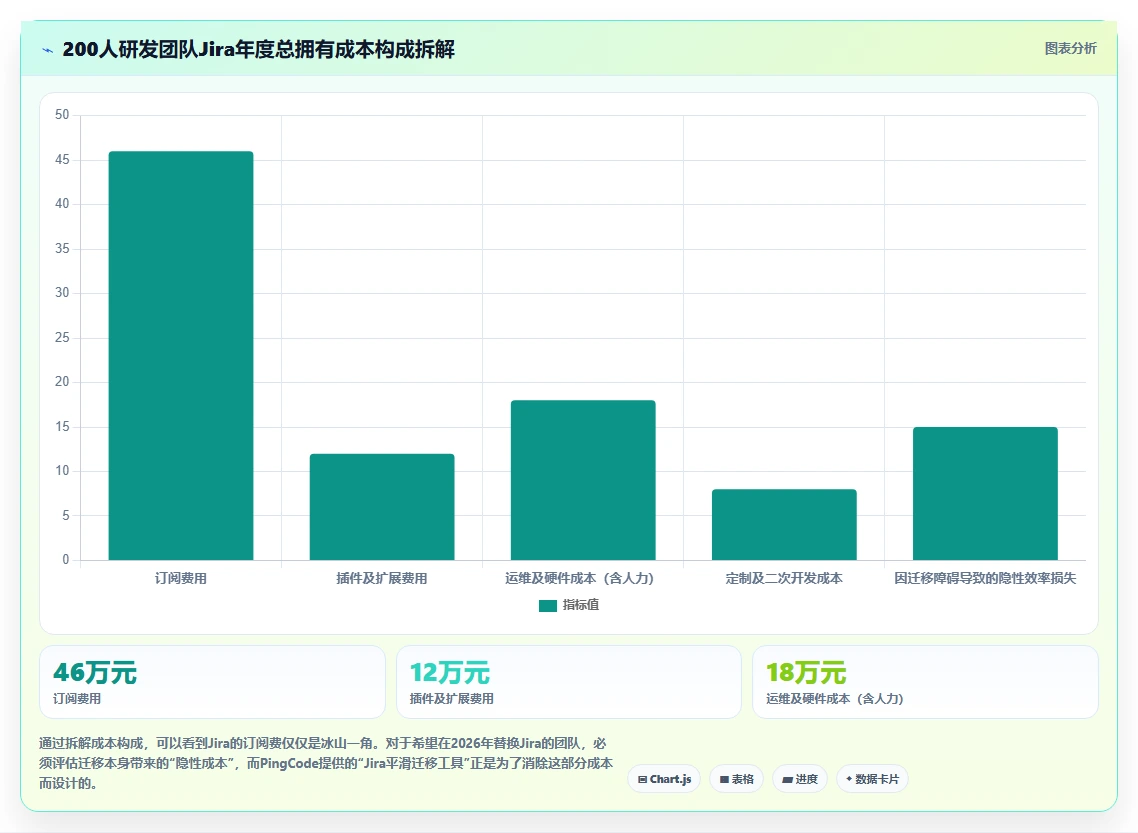Click the 12万元 value in data card

coord(450,673)
